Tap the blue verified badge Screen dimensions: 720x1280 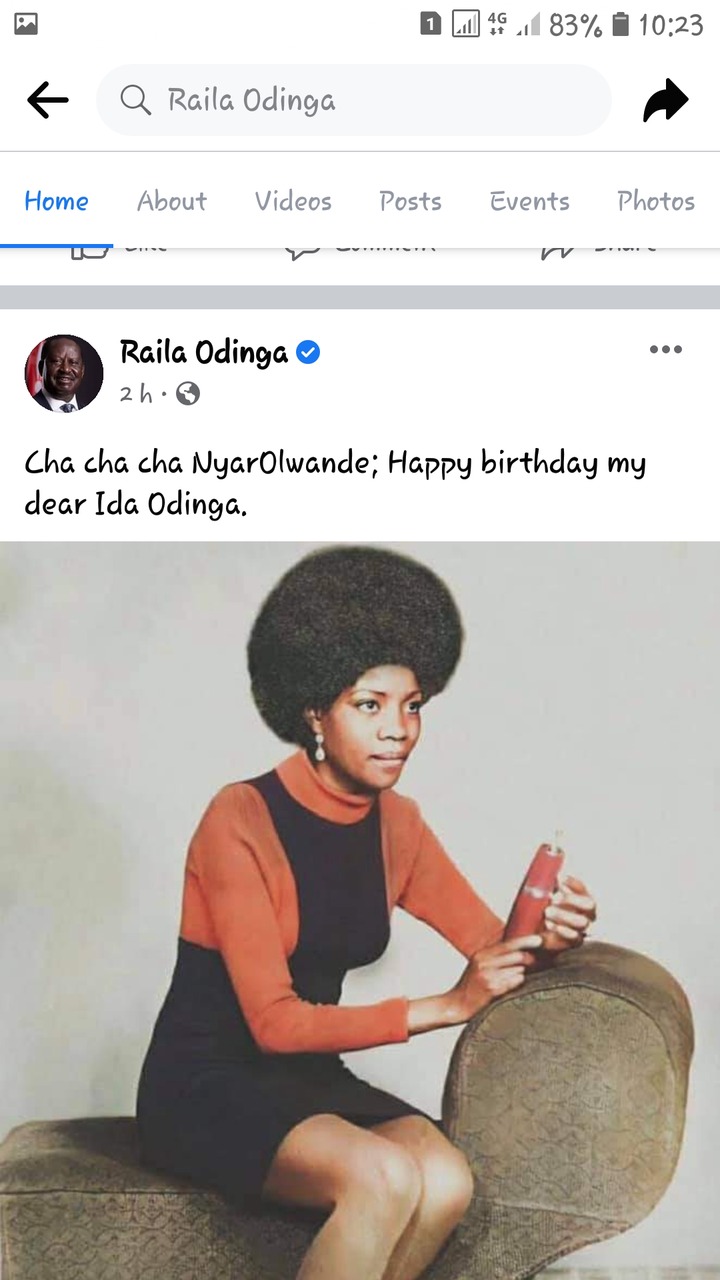pyautogui.click(x=309, y=352)
